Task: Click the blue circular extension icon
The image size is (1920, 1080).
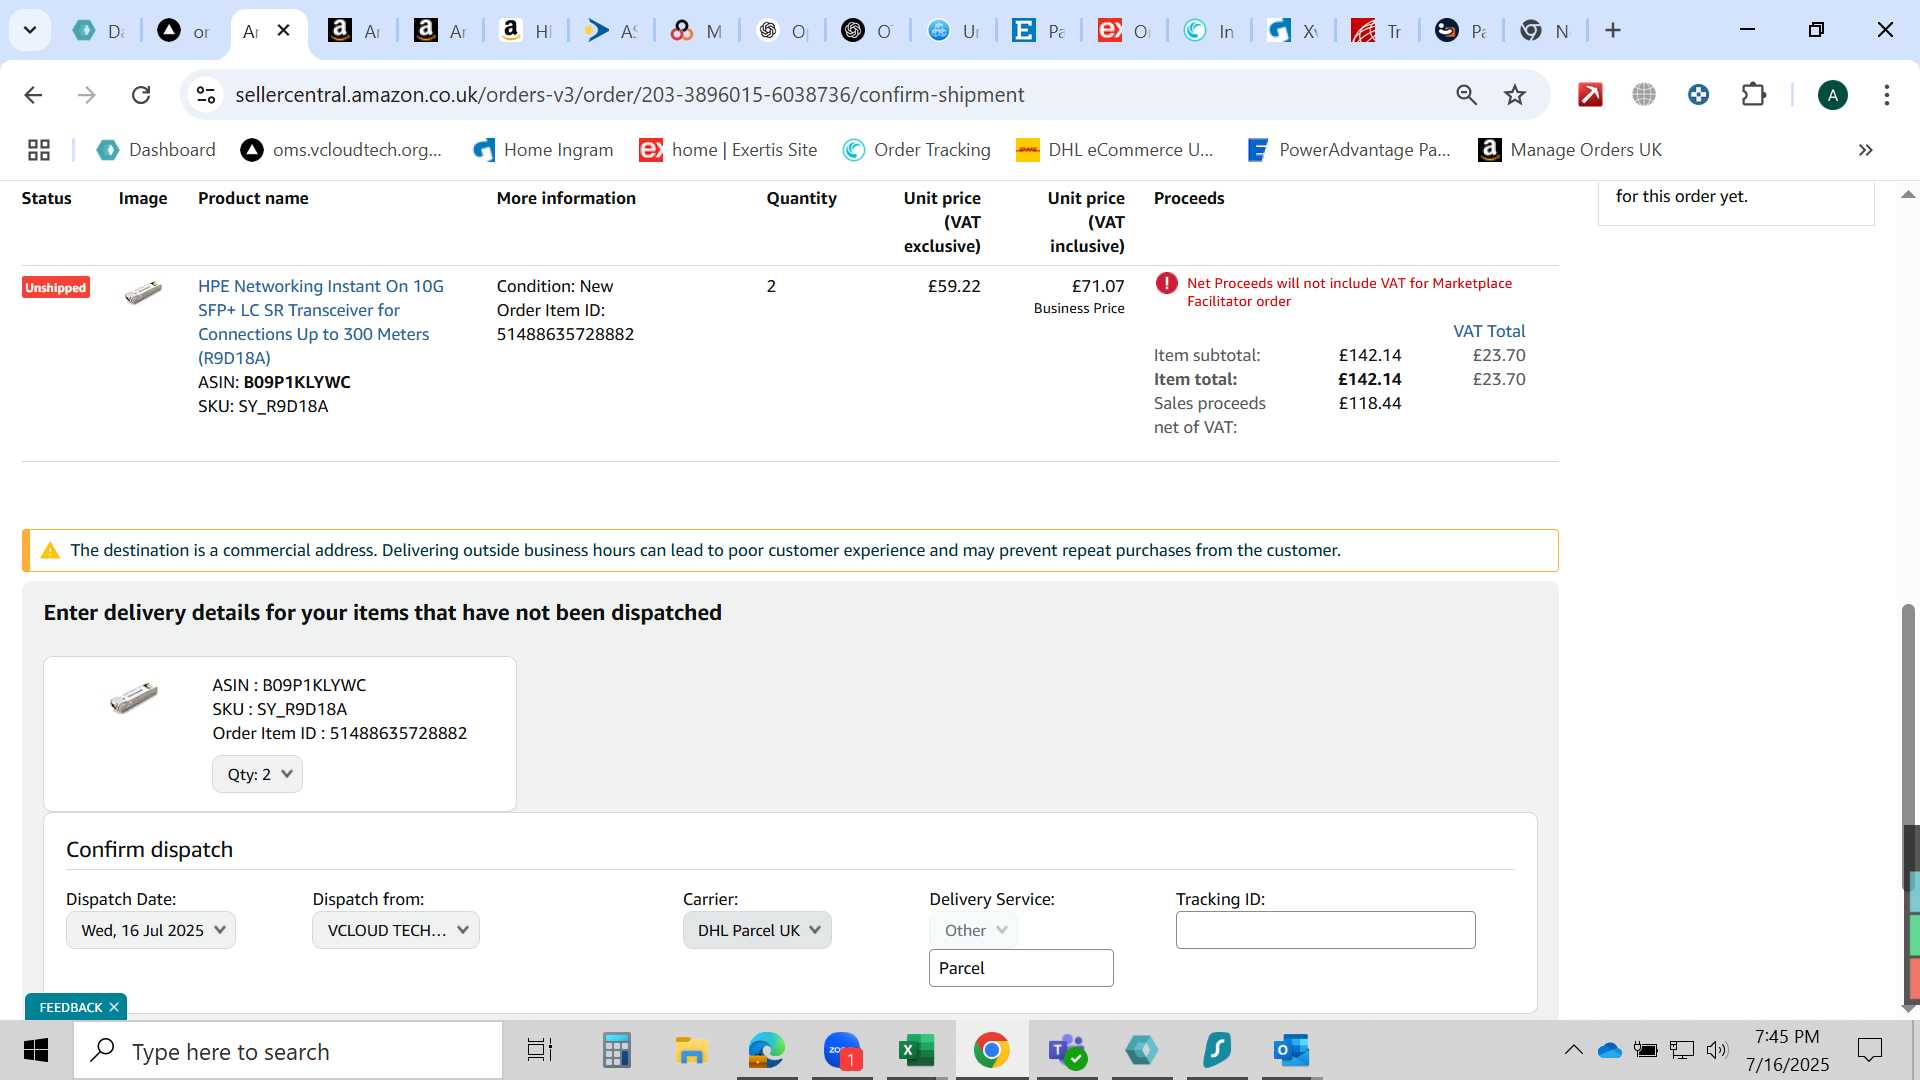Action: click(1698, 95)
